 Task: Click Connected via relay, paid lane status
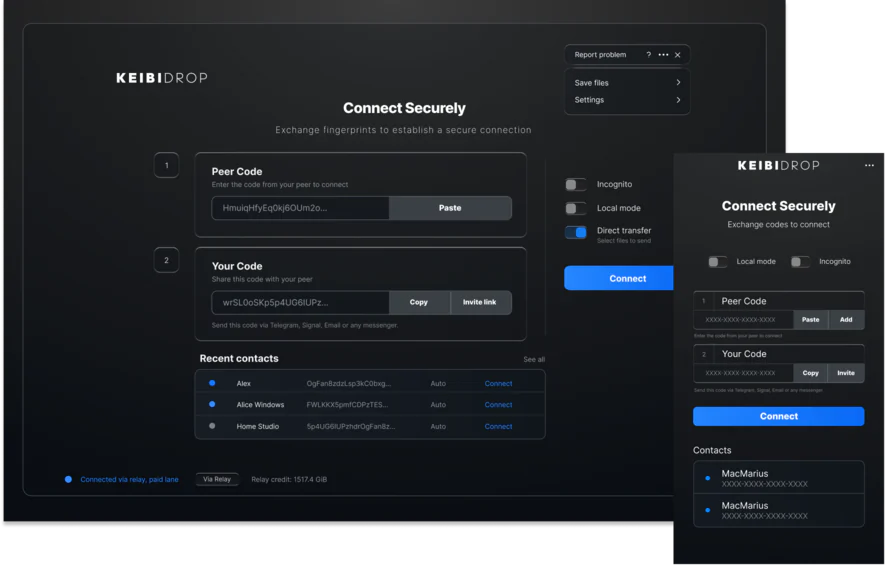(129, 479)
